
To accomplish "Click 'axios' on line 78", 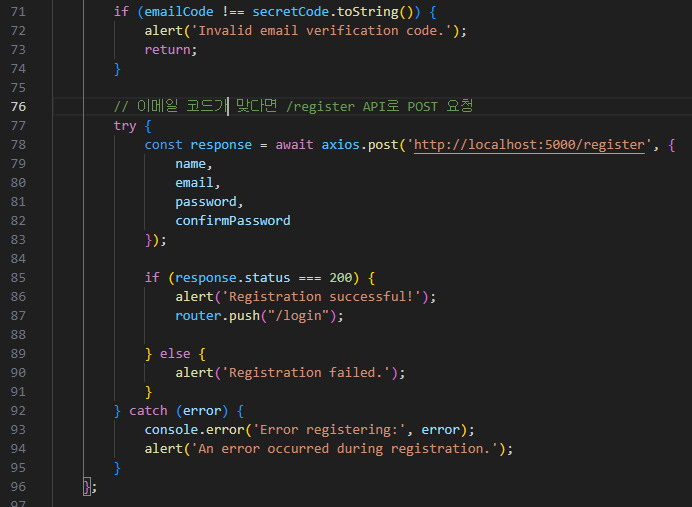I will pyautogui.click(x=340, y=145).
